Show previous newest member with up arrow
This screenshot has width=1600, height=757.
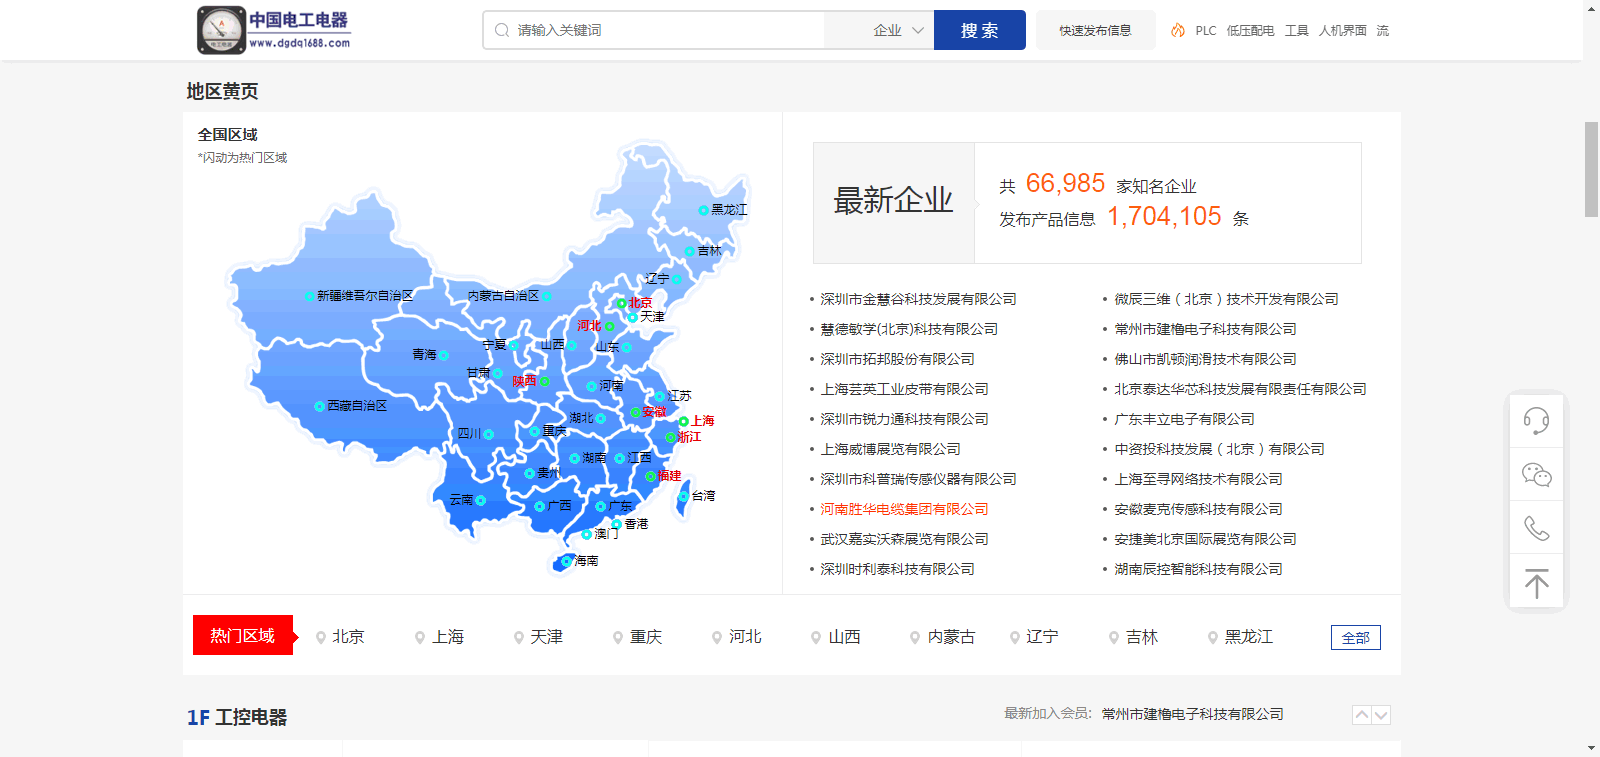pos(1361,715)
